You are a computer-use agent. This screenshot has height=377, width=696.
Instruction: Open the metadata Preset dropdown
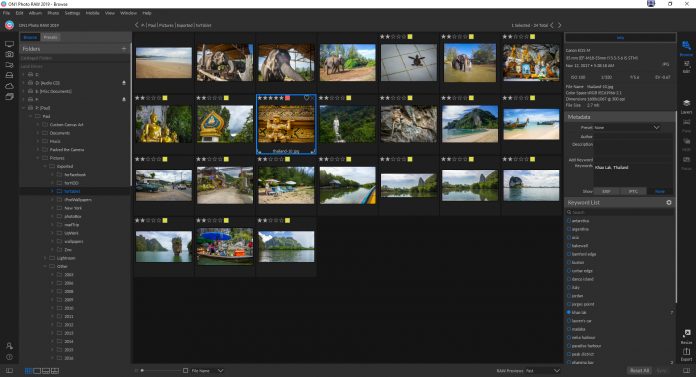coord(628,127)
